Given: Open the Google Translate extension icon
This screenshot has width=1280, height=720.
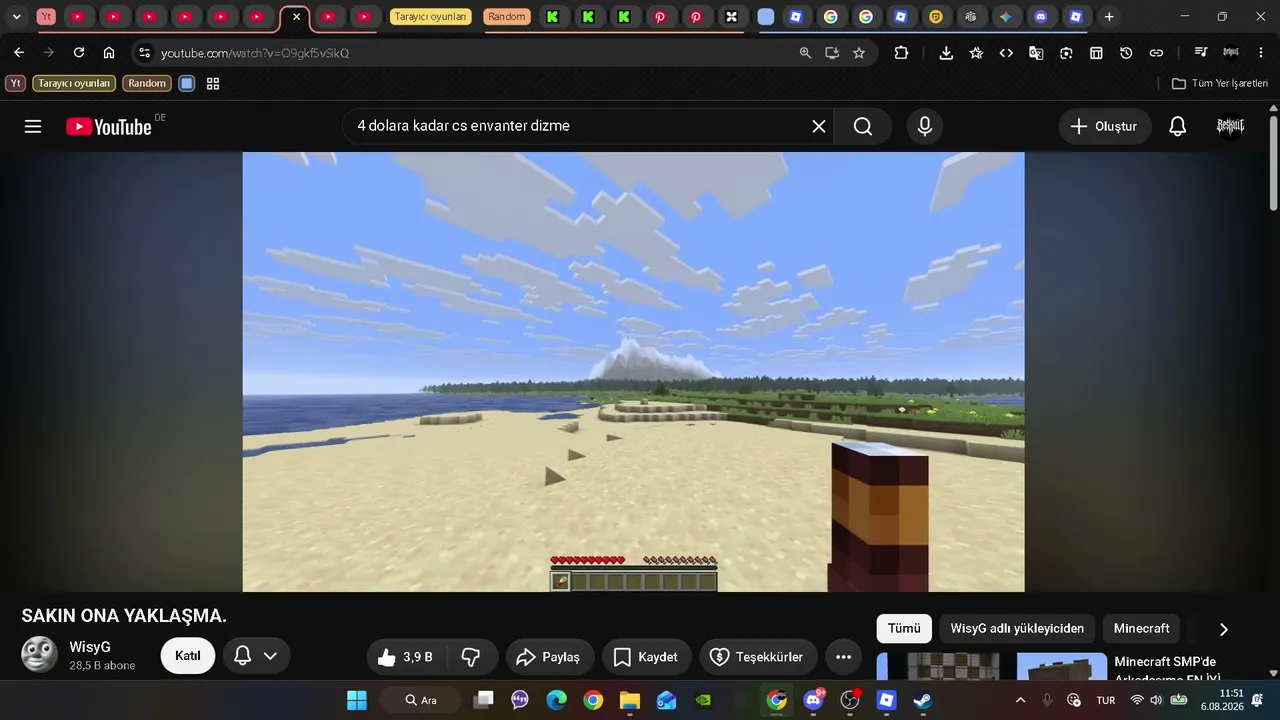Looking at the screenshot, I should click(1036, 53).
